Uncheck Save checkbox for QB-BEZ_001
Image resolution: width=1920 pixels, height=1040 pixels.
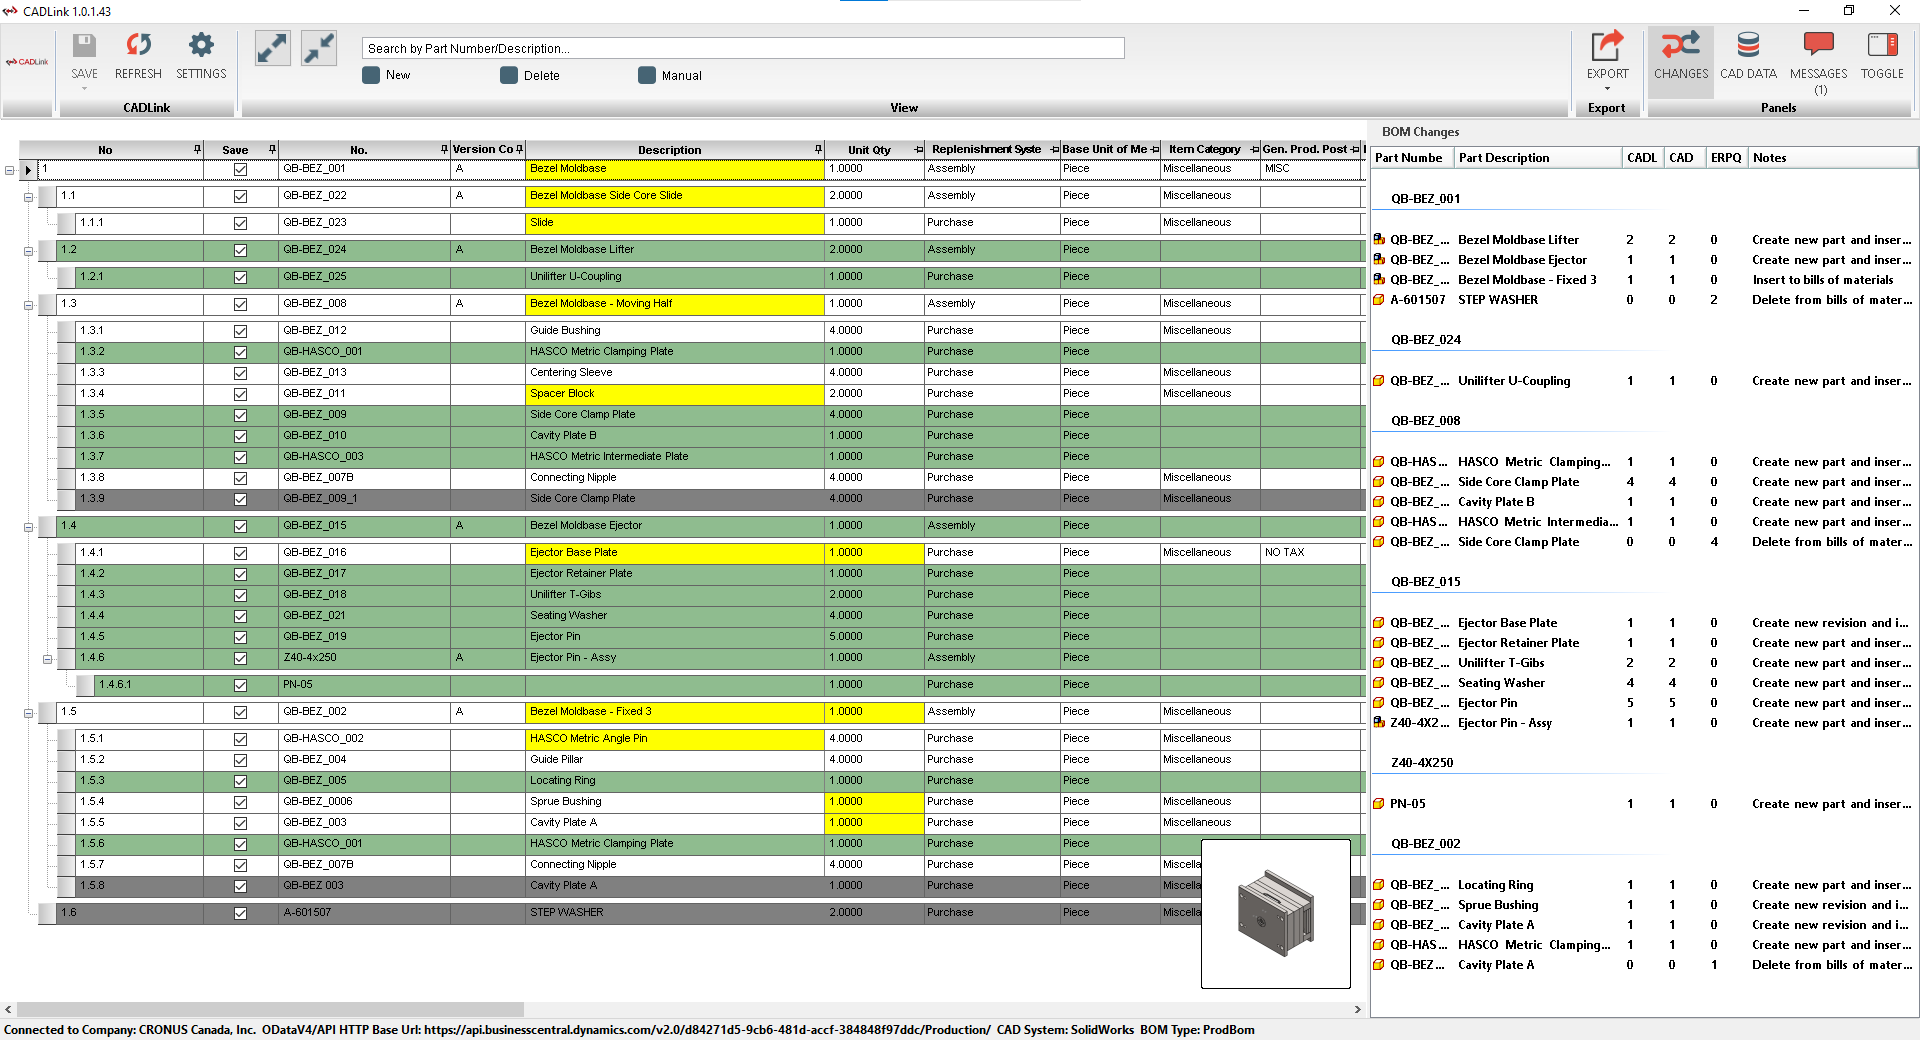[240, 170]
